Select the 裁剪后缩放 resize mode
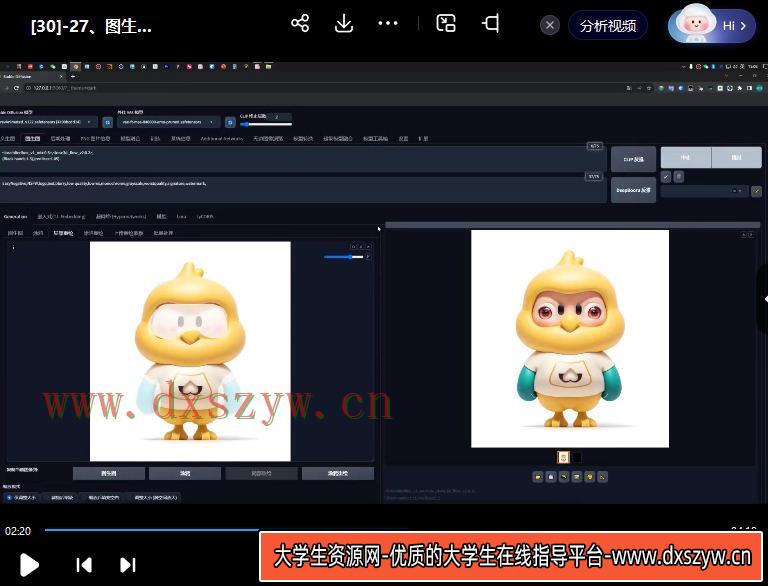 click(61, 497)
